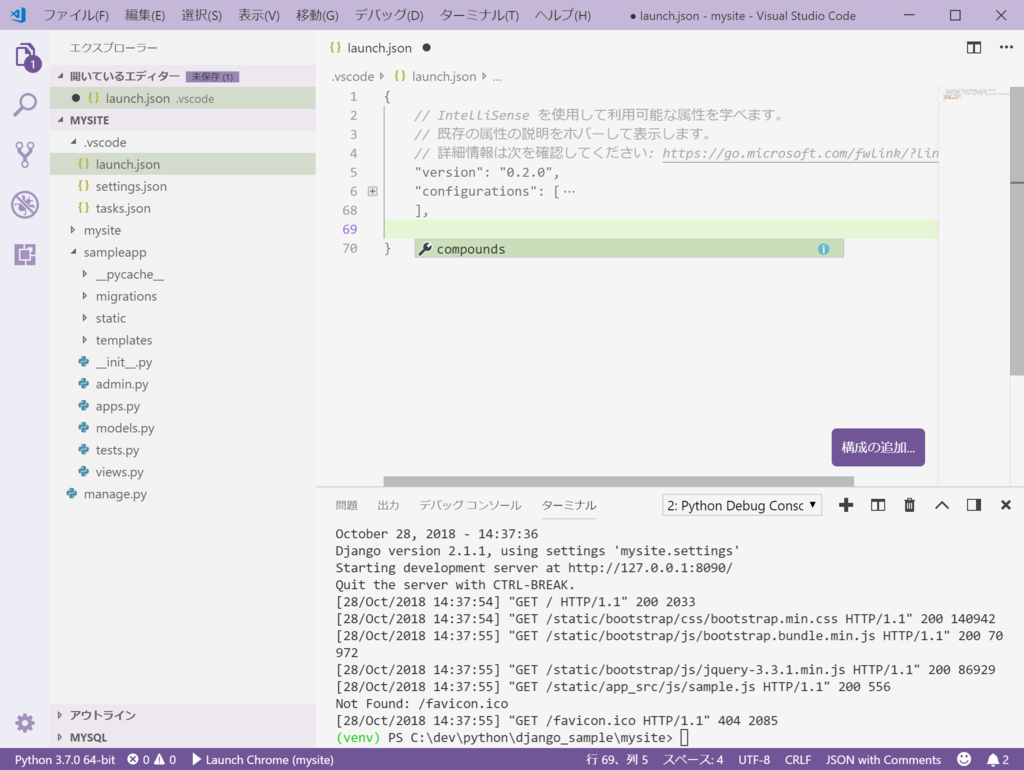Accept the compounds autocomplete suggestion

pos(628,249)
